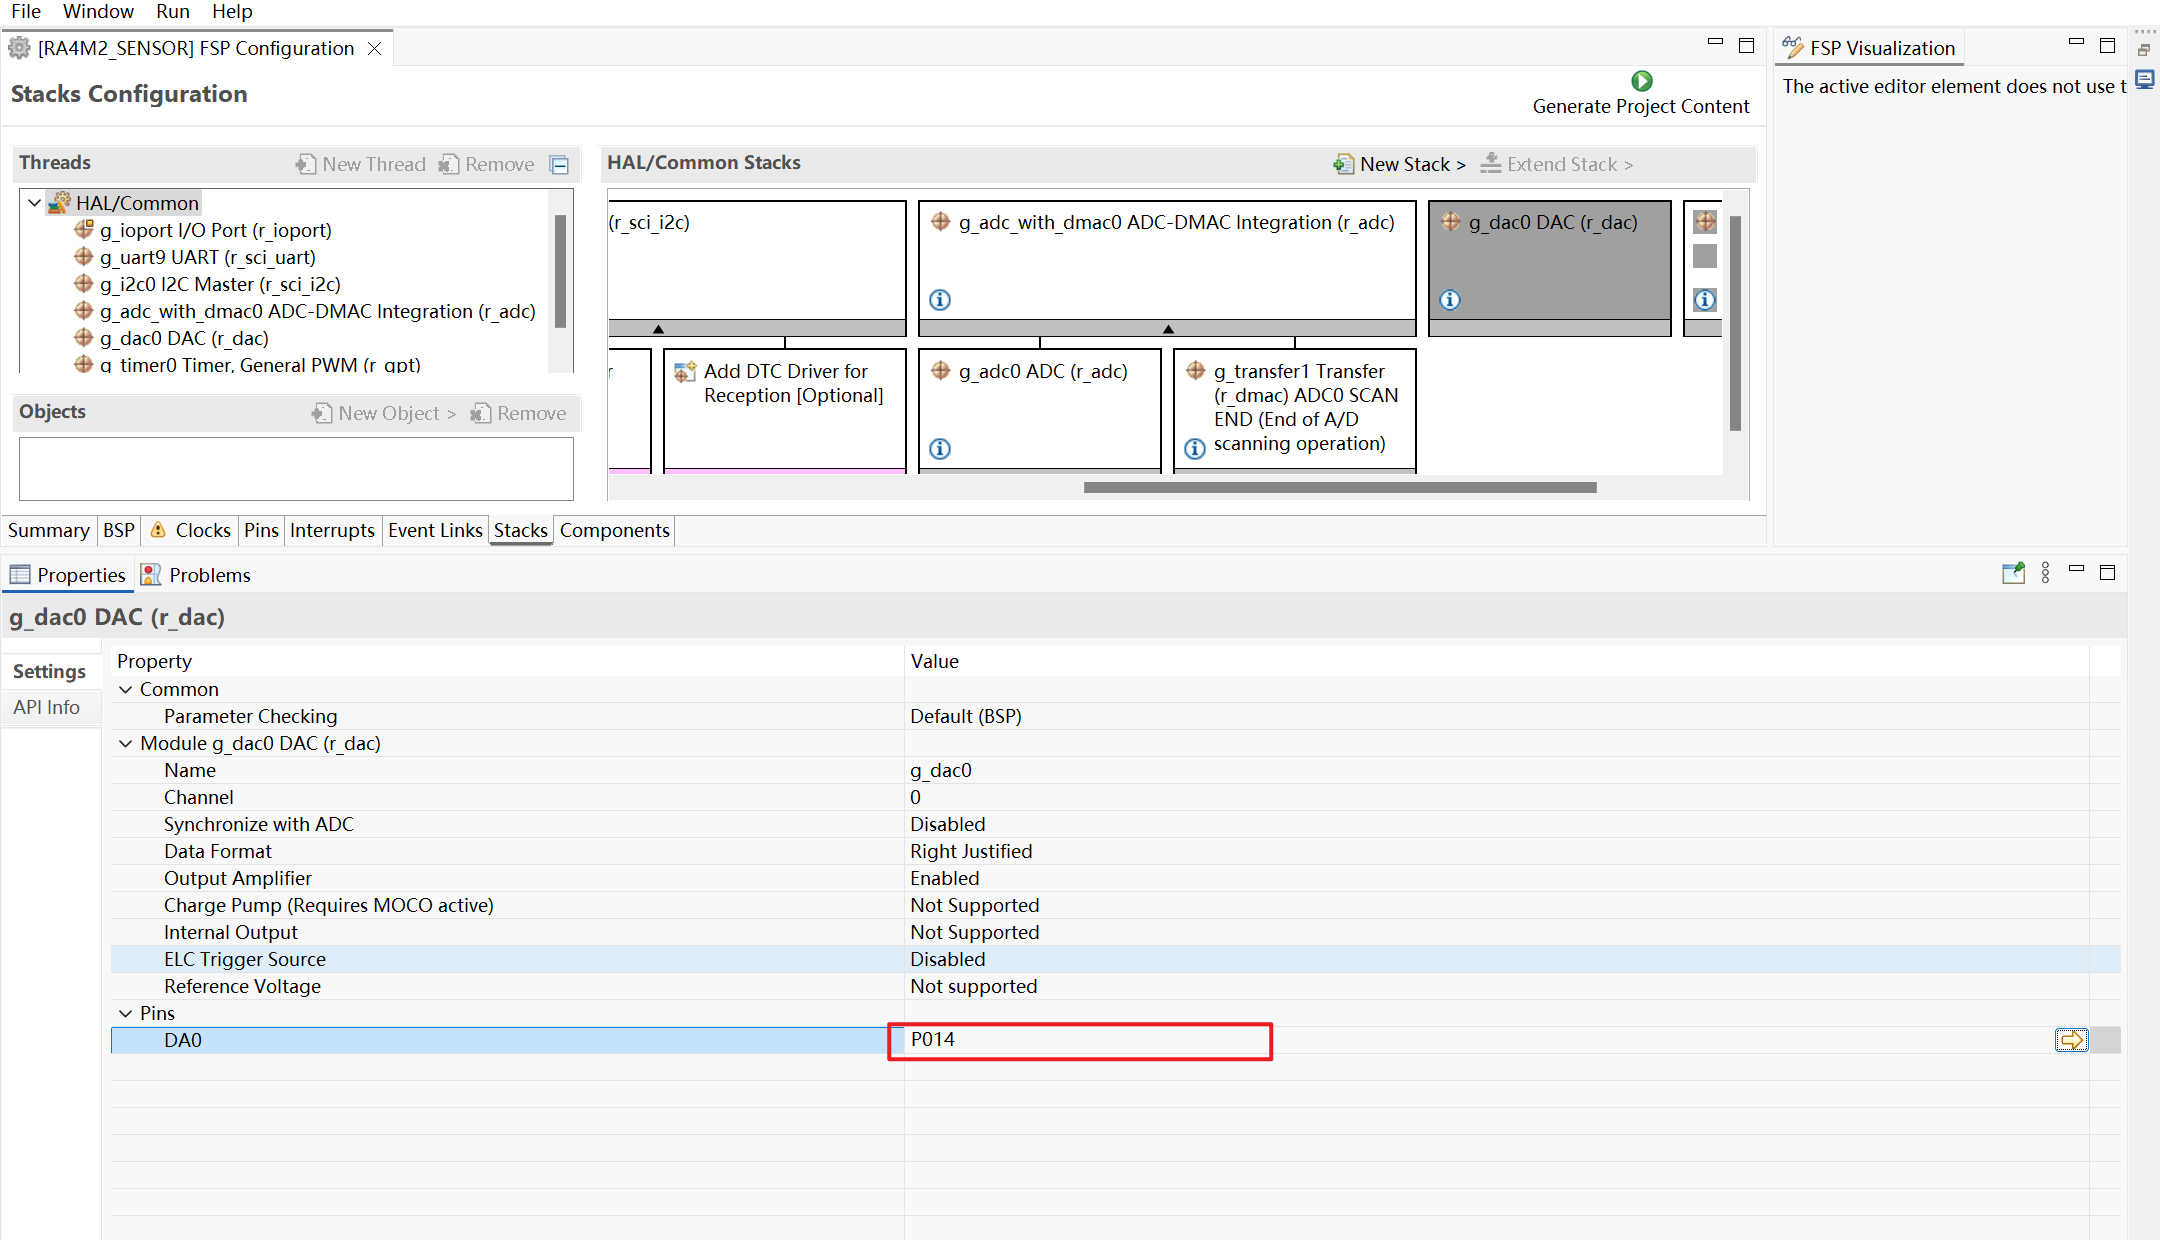Click the FSP Visualization tab icon
Screen dimensions: 2160x1240
[1792, 47]
